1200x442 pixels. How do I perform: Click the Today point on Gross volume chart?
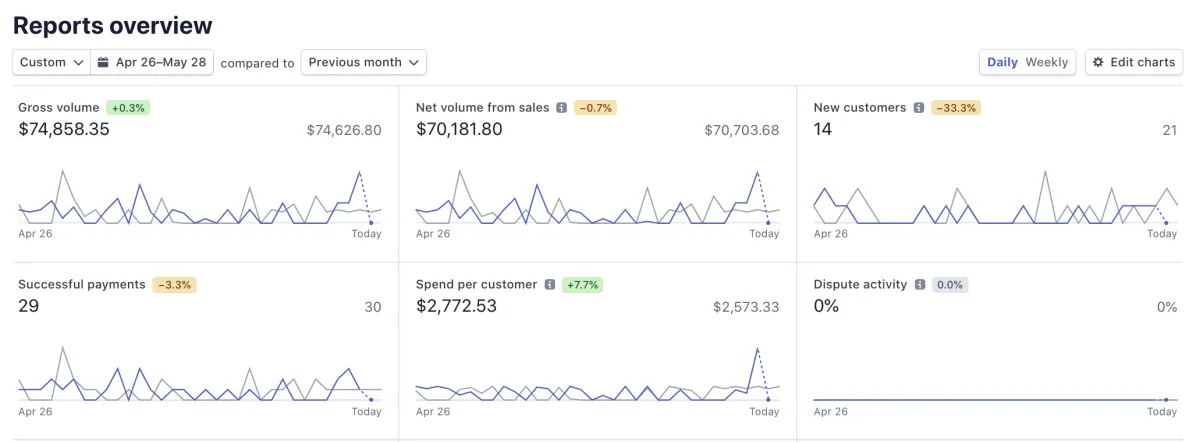(x=371, y=222)
